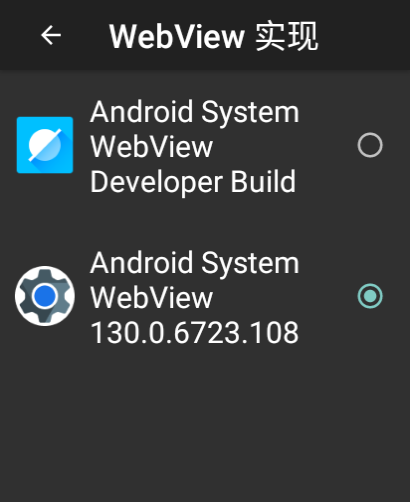
Task: Select the Developer Build radio button
Action: point(370,145)
